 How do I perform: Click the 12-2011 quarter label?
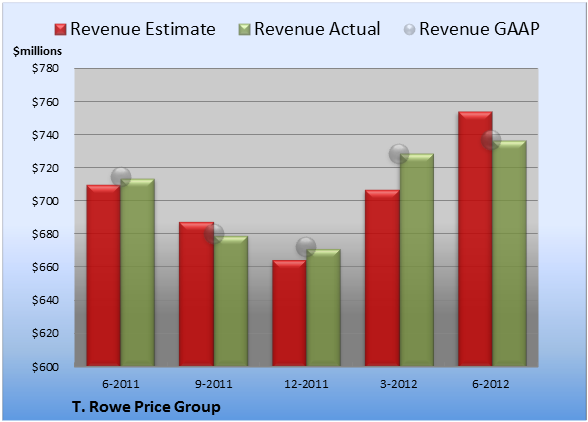point(306,384)
